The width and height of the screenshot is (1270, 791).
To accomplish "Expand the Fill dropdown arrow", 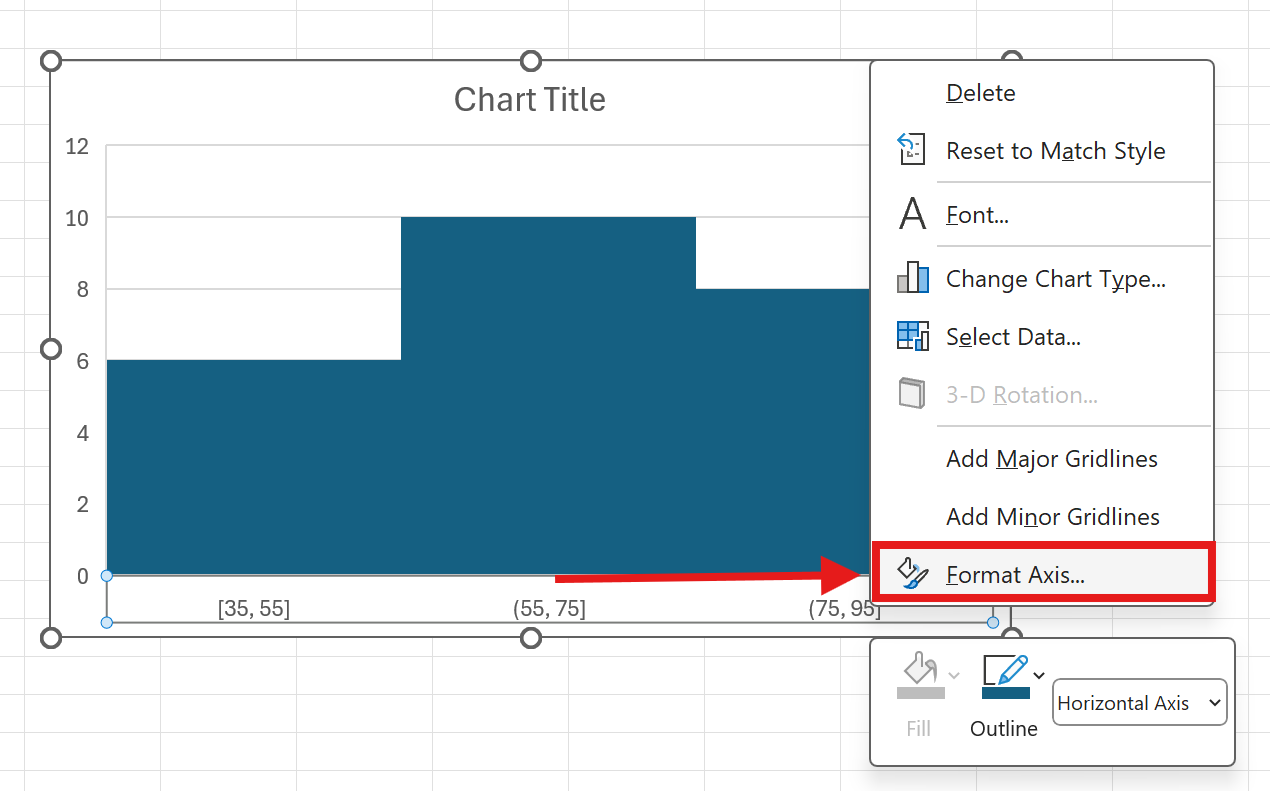I will [x=954, y=676].
